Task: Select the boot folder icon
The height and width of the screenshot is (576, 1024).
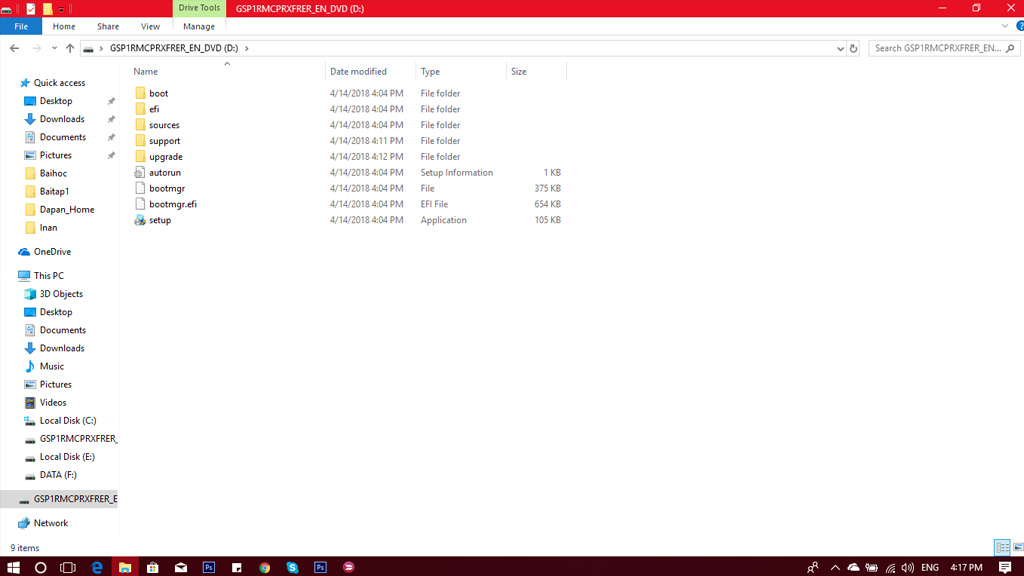Action: tap(140, 93)
